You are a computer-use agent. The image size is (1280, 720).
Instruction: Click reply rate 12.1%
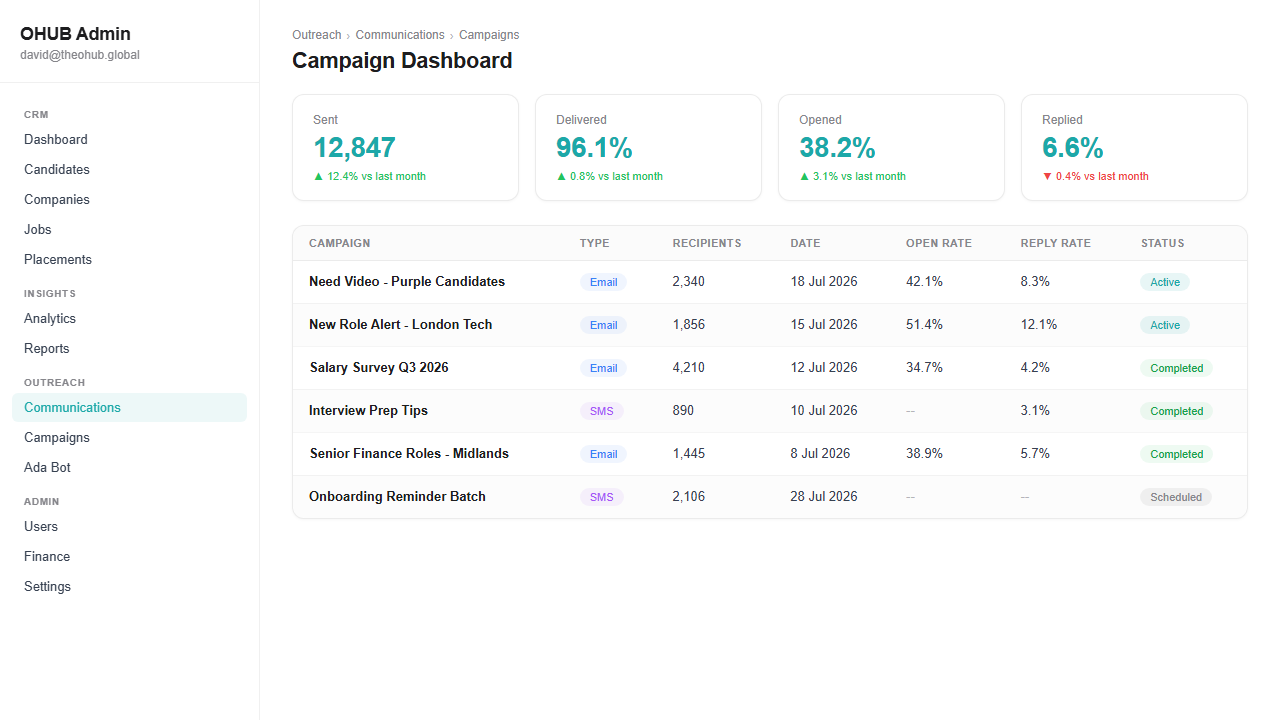[x=1039, y=325]
